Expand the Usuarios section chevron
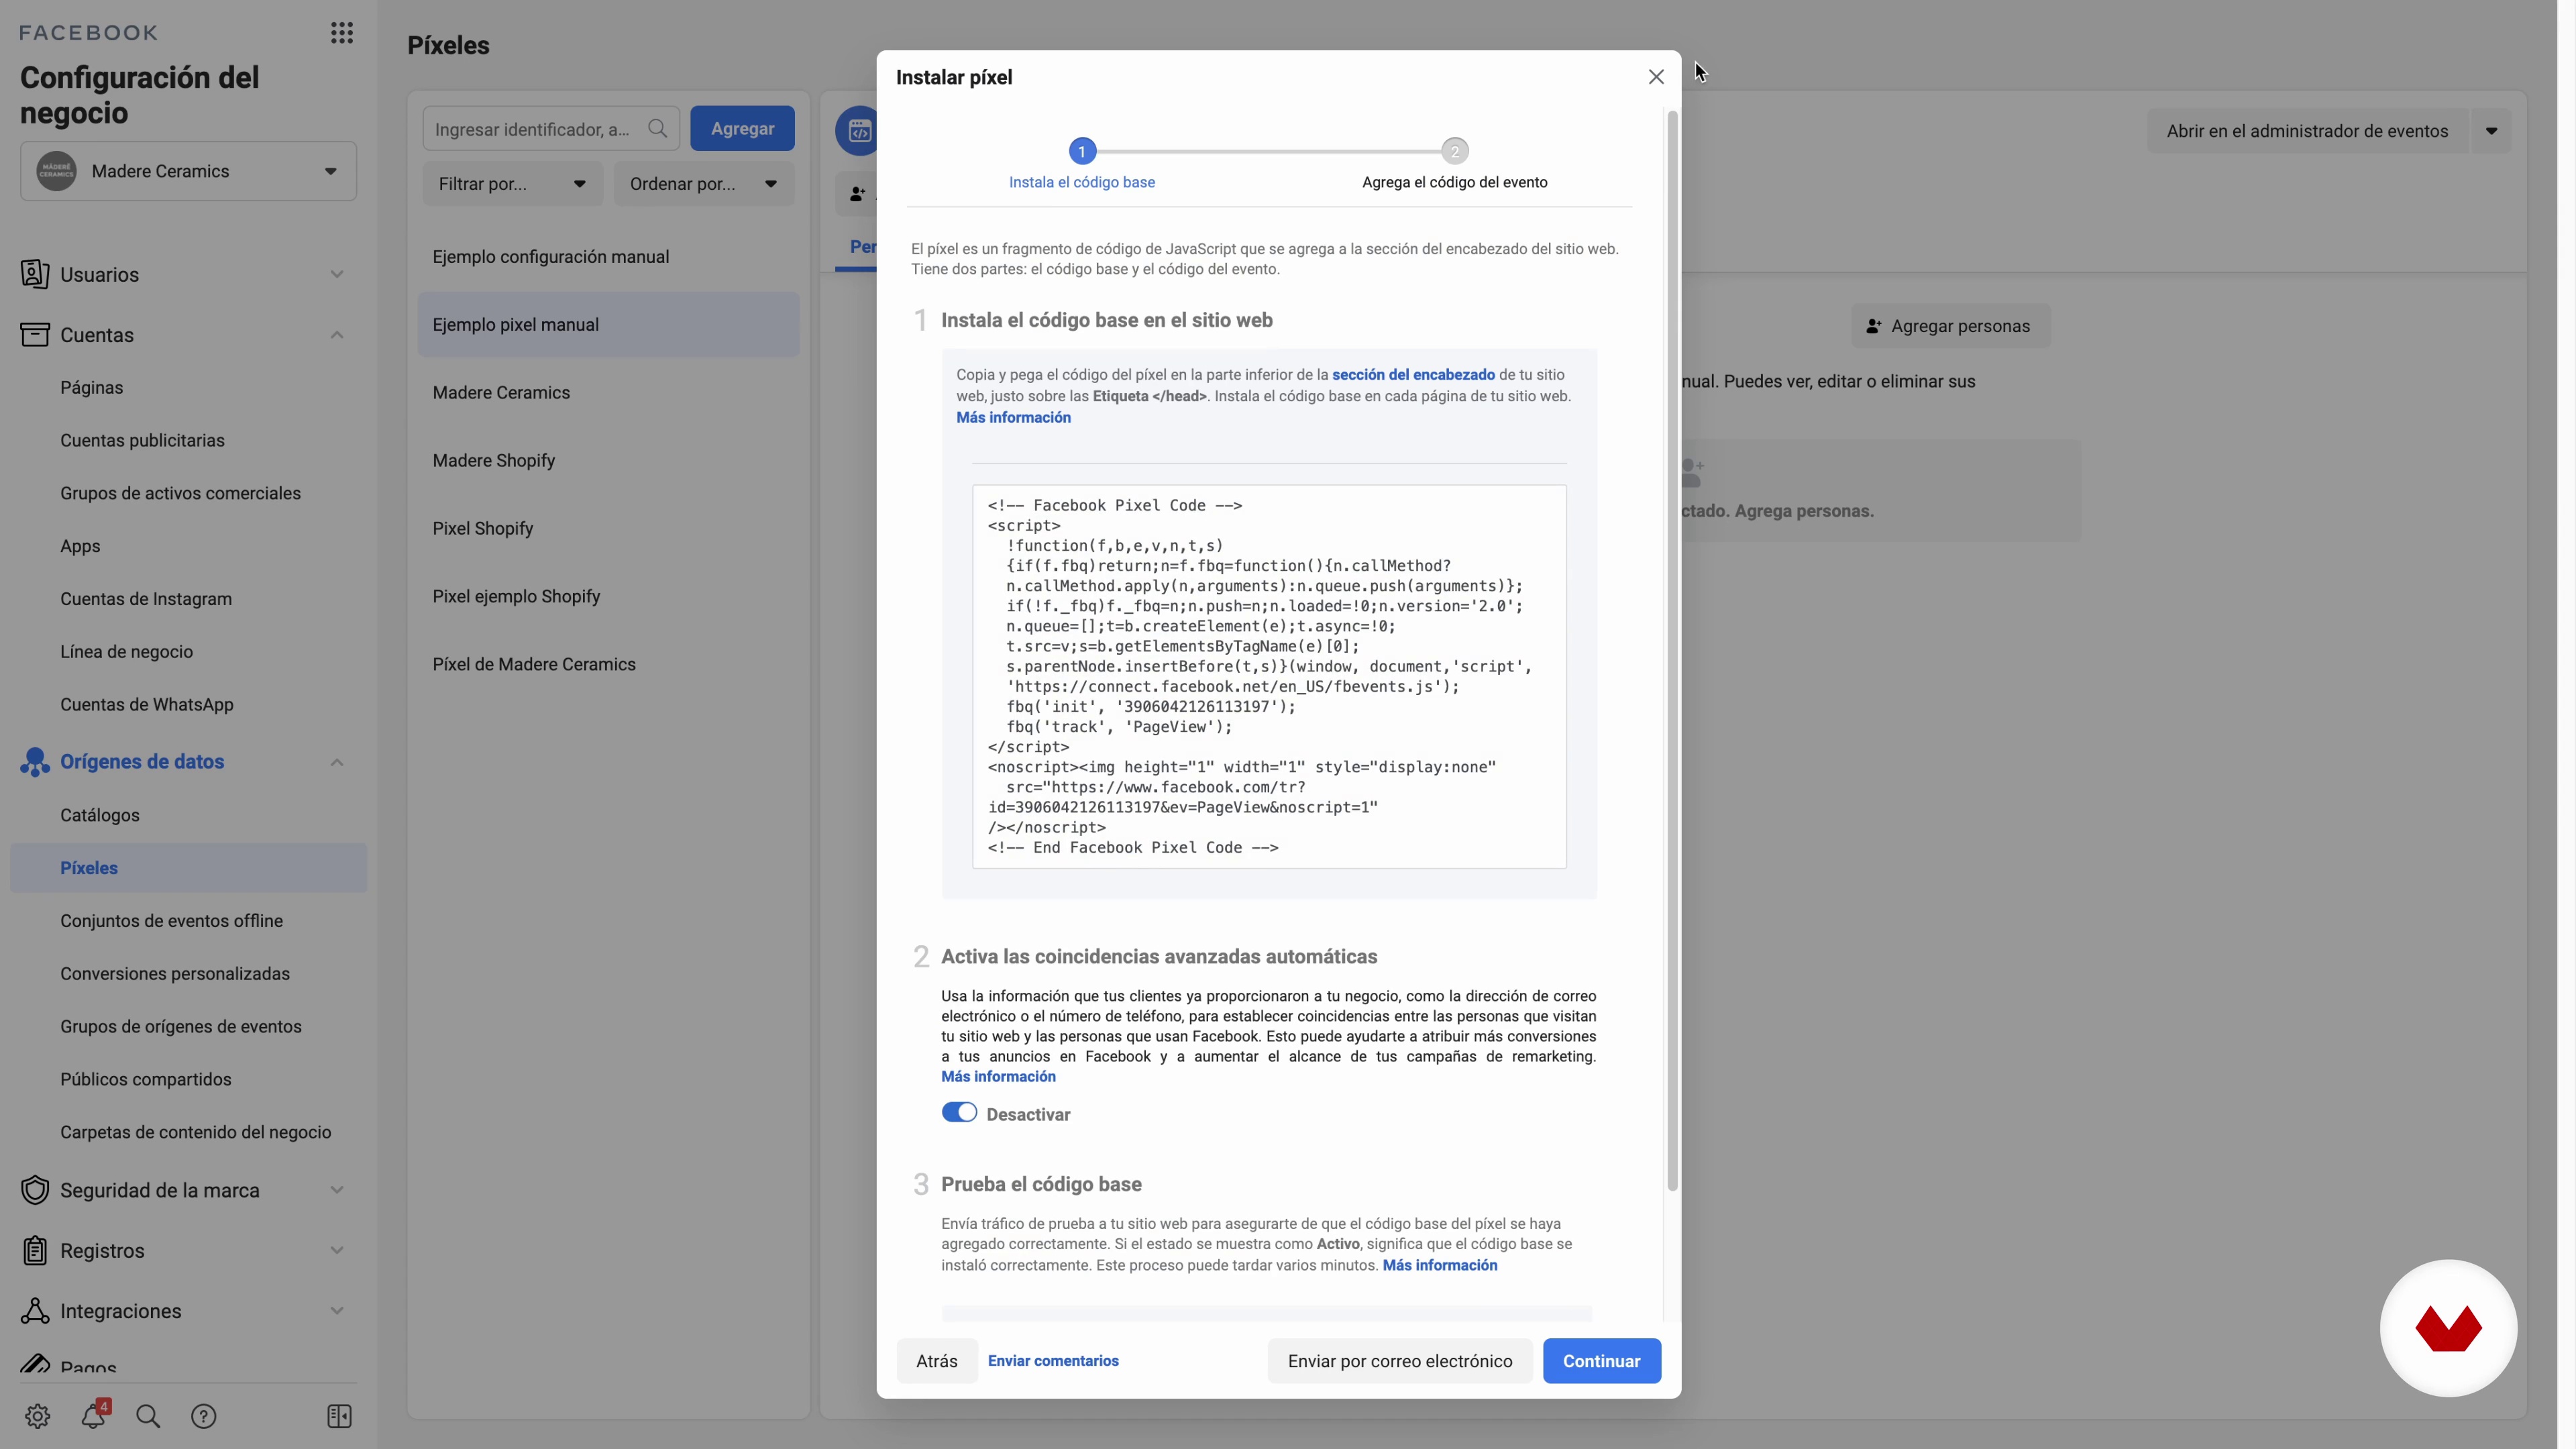The height and width of the screenshot is (1449, 2576). [337, 274]
